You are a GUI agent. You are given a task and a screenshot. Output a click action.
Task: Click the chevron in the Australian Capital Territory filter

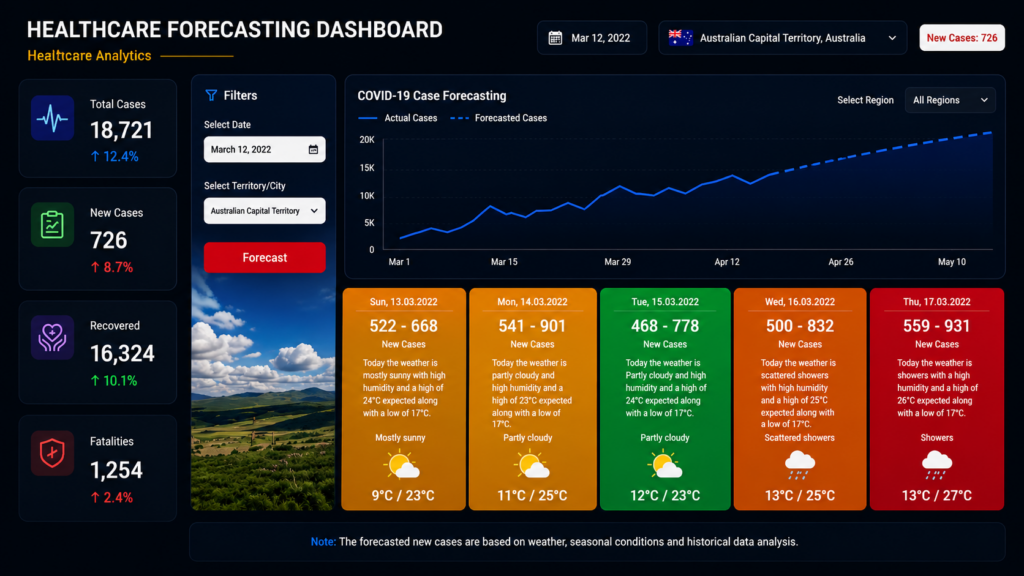tap(314, 211)
